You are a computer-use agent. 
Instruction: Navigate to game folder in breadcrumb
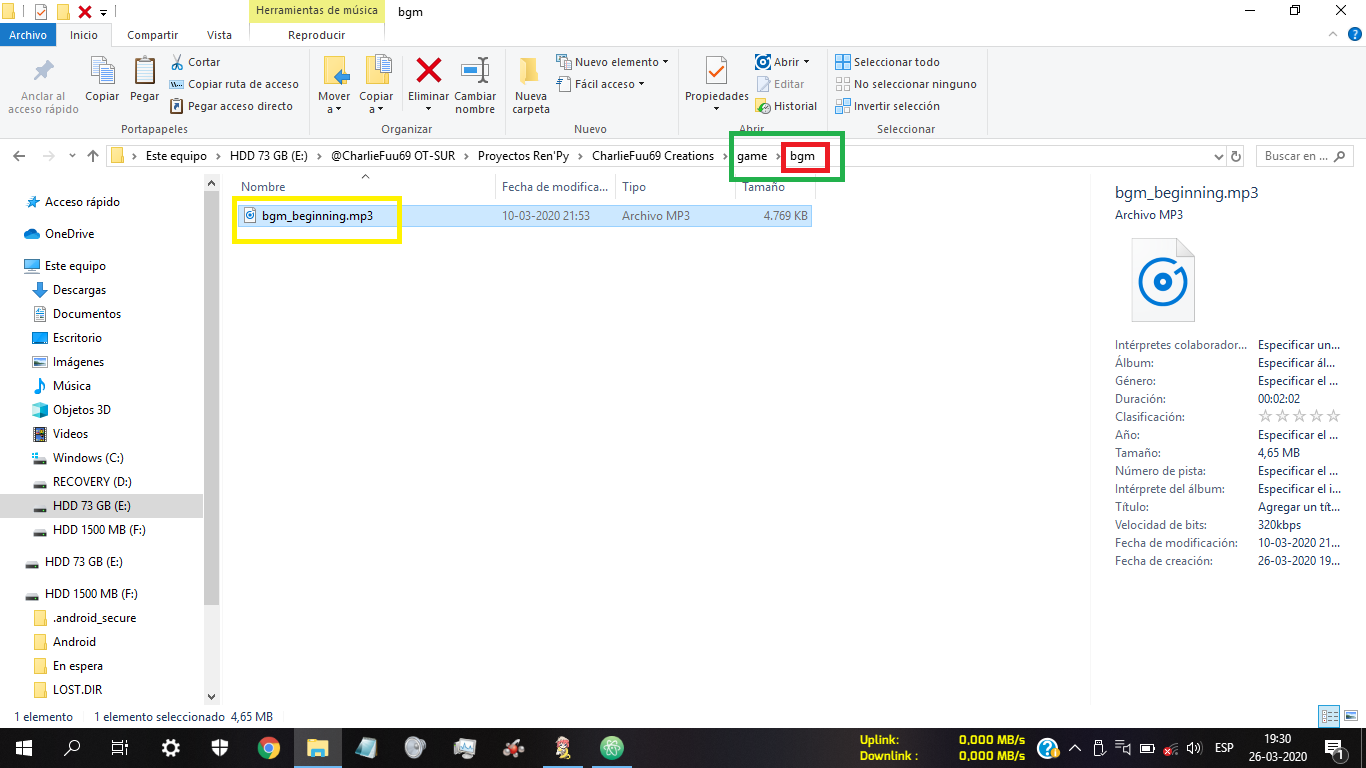click(x=752, y=156)
